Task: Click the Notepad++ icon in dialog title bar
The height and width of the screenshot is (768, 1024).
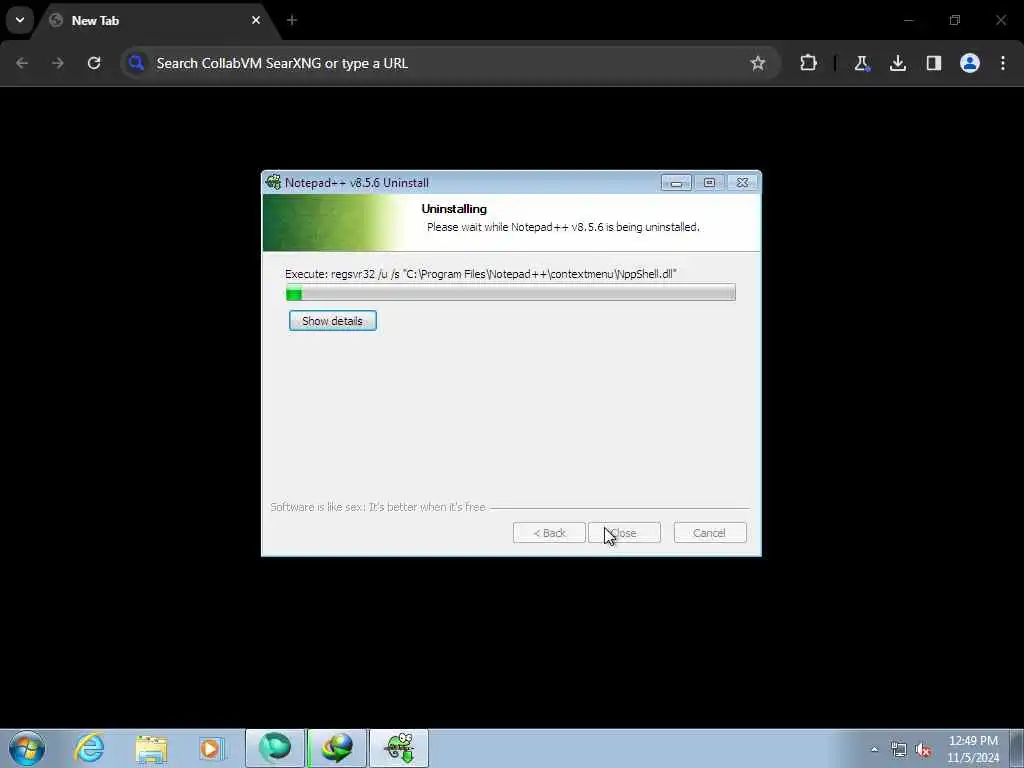Action: (x=274, y=182)
